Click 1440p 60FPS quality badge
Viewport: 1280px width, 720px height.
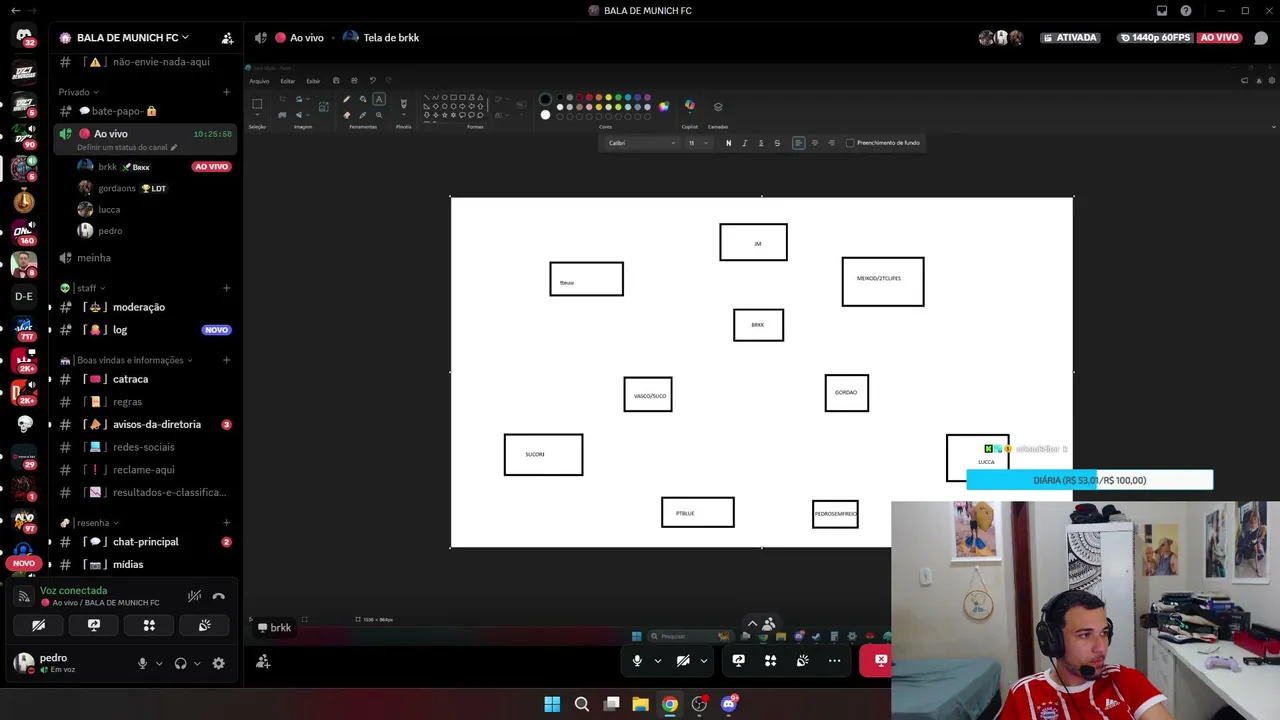tap(1155, 38)
